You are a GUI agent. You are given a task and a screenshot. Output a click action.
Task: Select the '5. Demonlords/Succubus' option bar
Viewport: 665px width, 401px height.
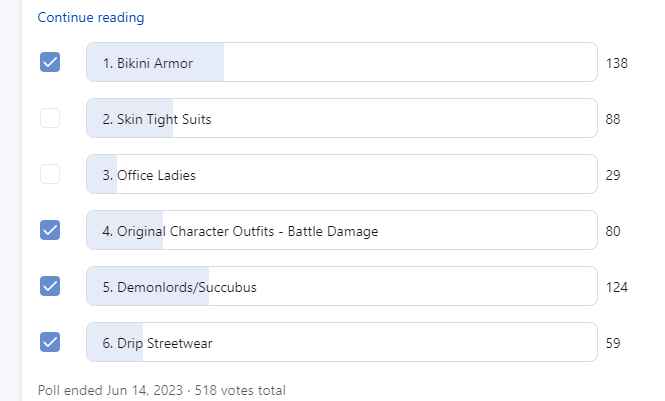342,286
